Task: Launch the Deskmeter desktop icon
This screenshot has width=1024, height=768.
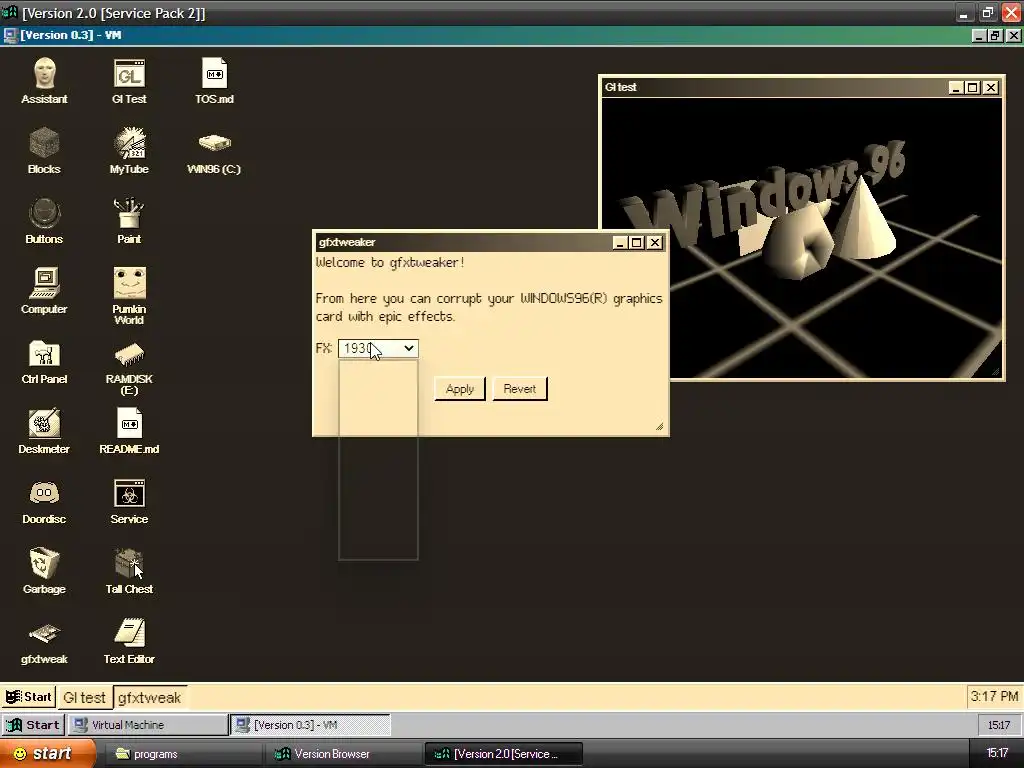Action: (44, 431)
